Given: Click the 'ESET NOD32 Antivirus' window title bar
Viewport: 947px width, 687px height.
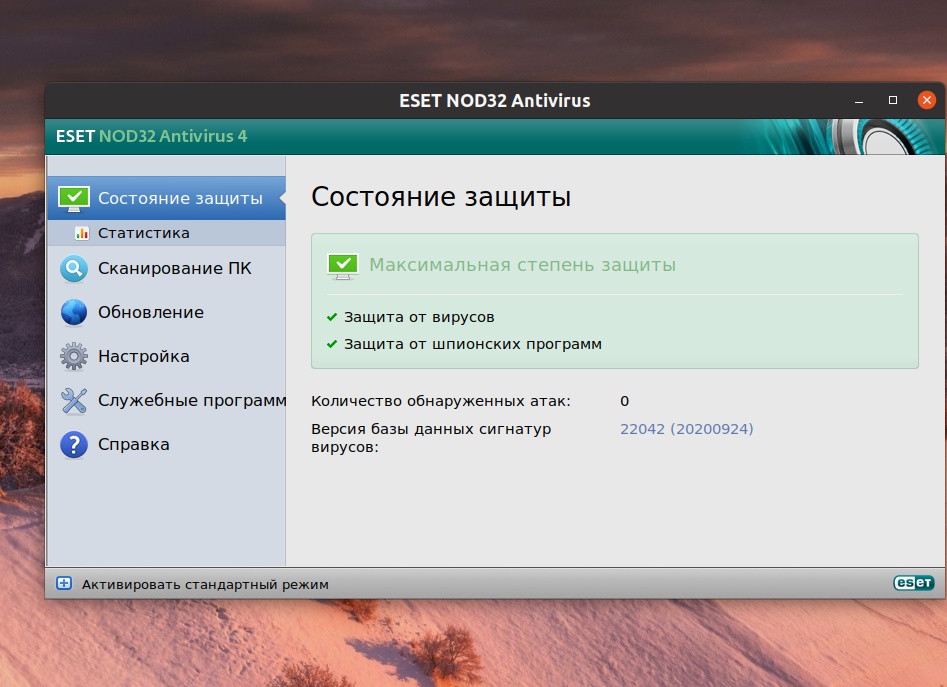Looking at the screenshot, I should click(495, 101).
